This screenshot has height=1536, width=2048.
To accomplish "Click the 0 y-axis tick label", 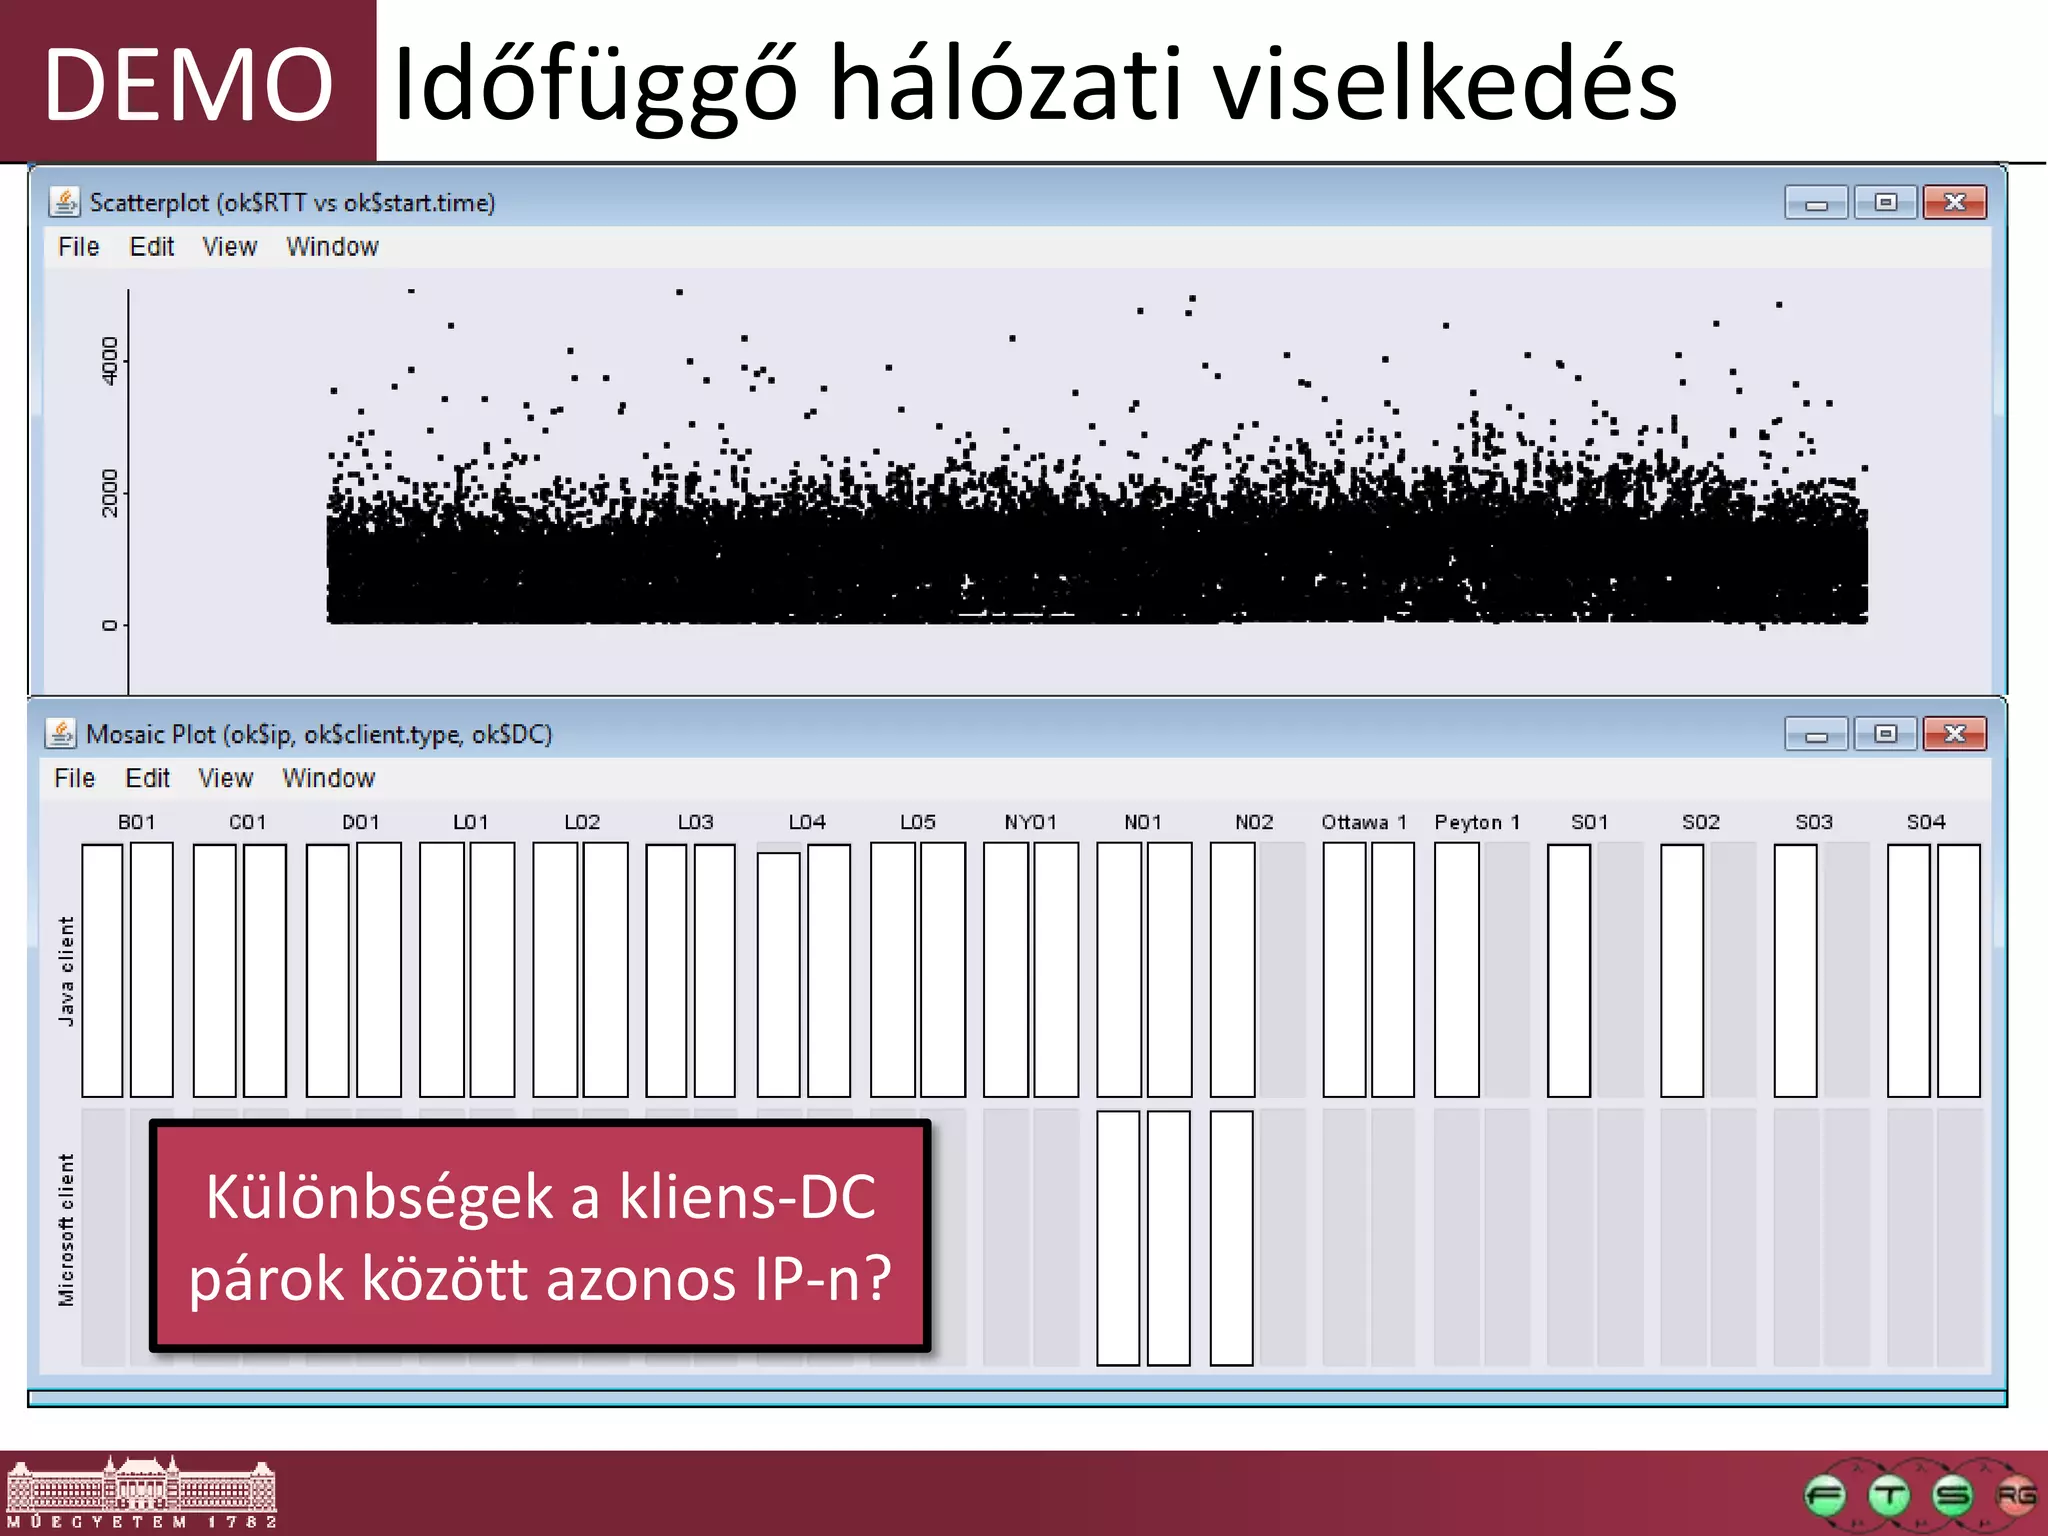I will [109, 625].
